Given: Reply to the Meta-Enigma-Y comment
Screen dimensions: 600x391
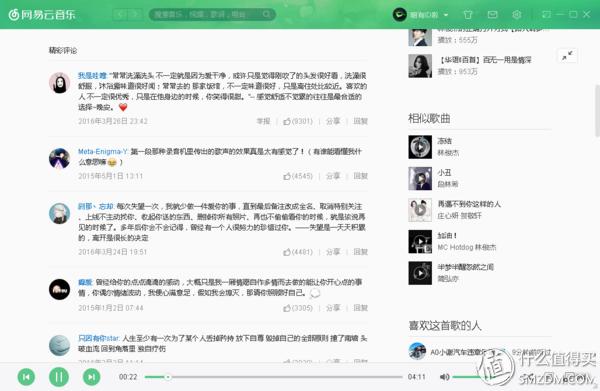Looking at the screenshot, I should 360,176.
